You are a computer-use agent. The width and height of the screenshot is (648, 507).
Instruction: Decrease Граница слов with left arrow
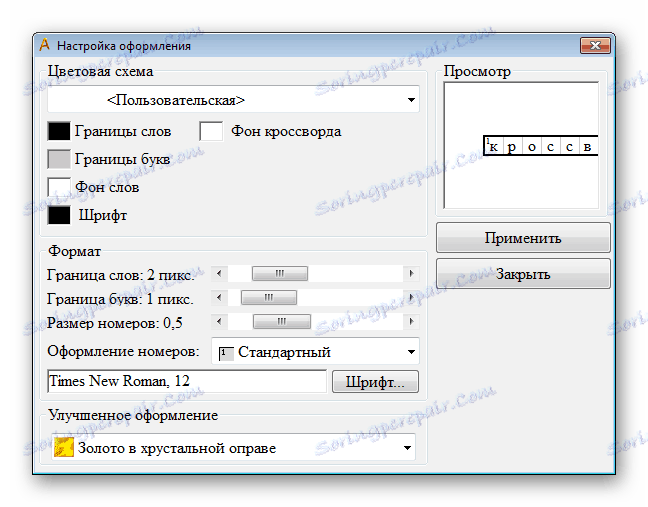219,274
